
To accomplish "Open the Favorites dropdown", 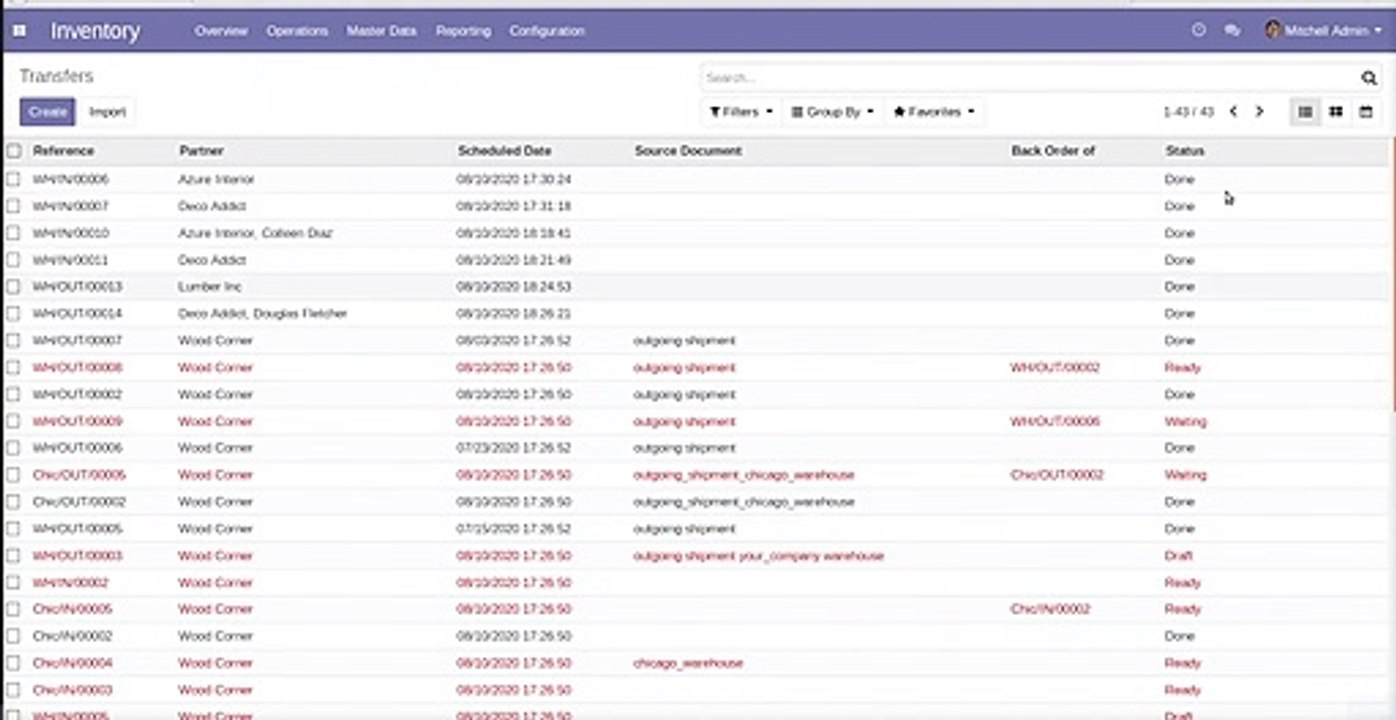I will [x=934, y=112].
